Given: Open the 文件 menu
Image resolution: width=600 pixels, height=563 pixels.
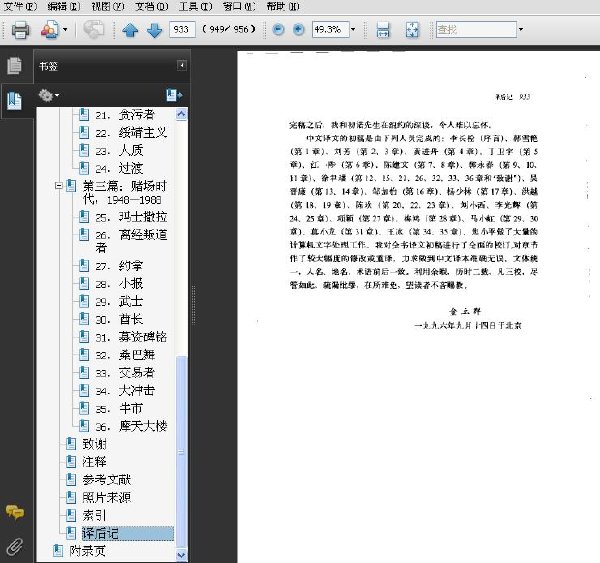Looking at the screenshot, I should tap(20, 6).
